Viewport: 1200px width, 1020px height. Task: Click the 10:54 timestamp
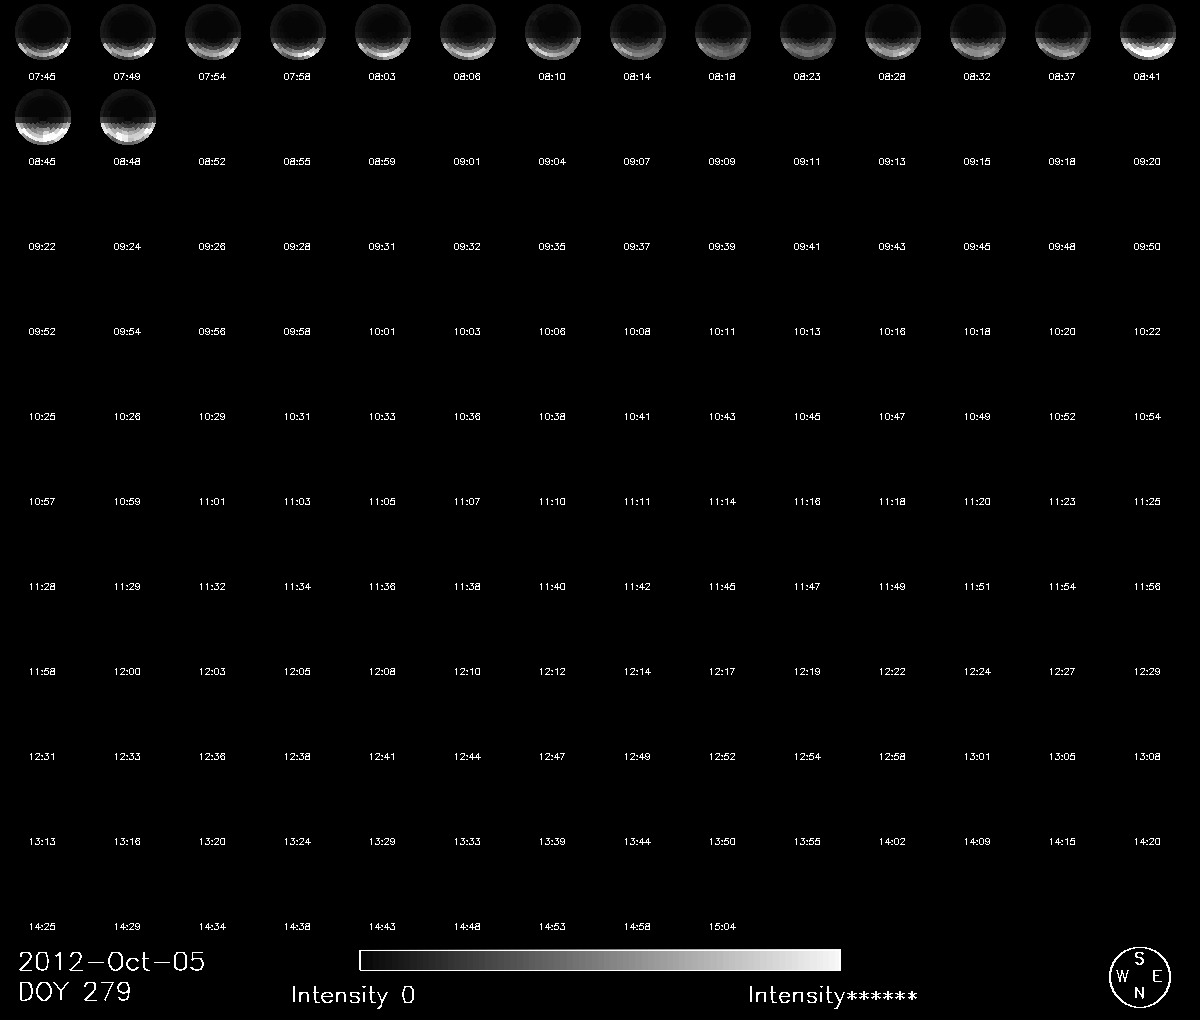pyautogui.click(x=1147, y=416)
